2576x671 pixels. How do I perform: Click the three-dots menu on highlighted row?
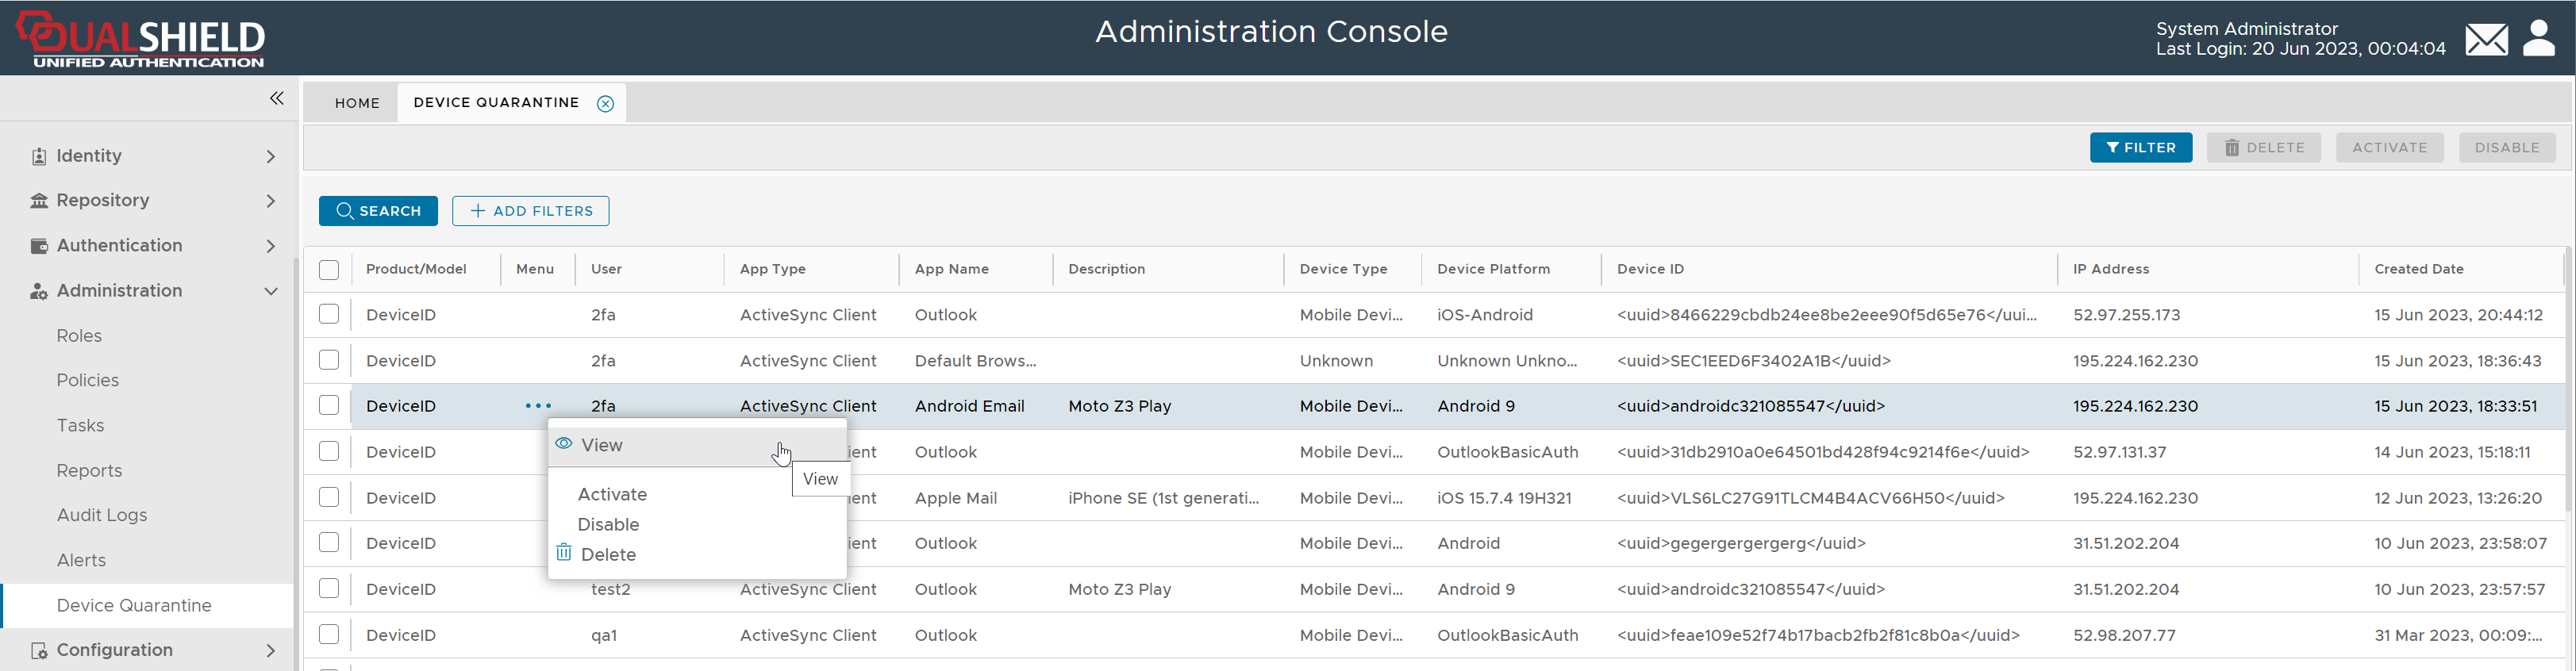[x=538, y=406]
